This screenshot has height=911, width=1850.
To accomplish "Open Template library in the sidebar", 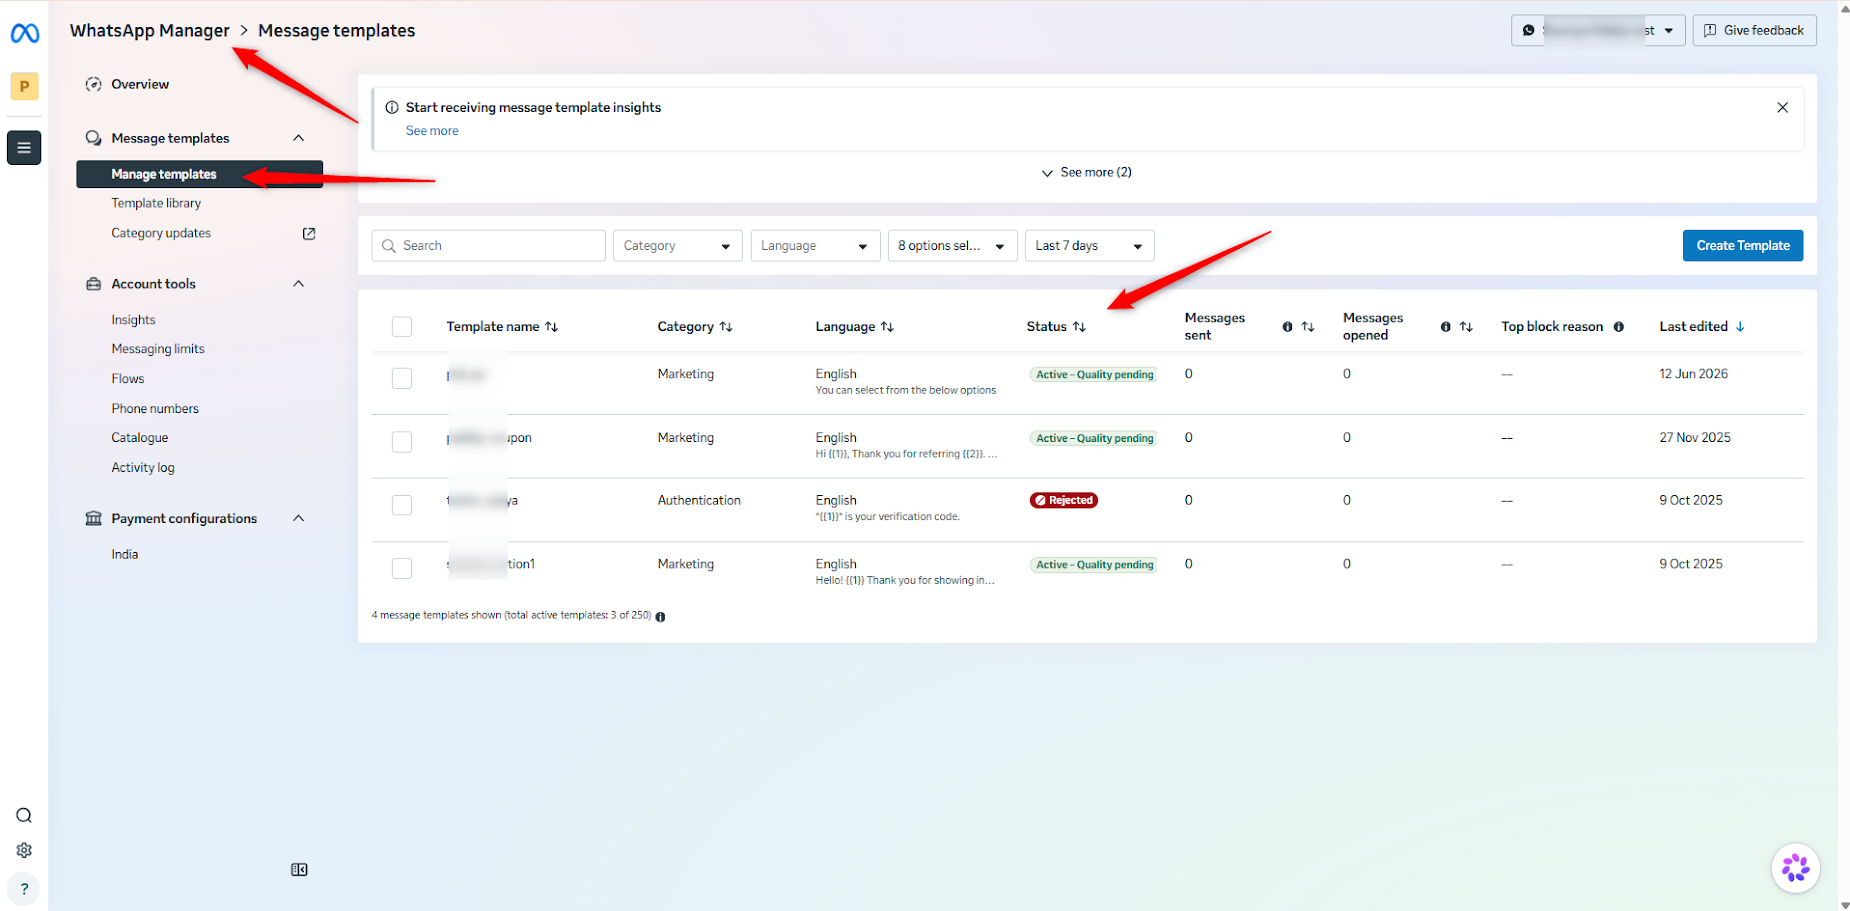I will pyautogui.click(x=156, y=203).
